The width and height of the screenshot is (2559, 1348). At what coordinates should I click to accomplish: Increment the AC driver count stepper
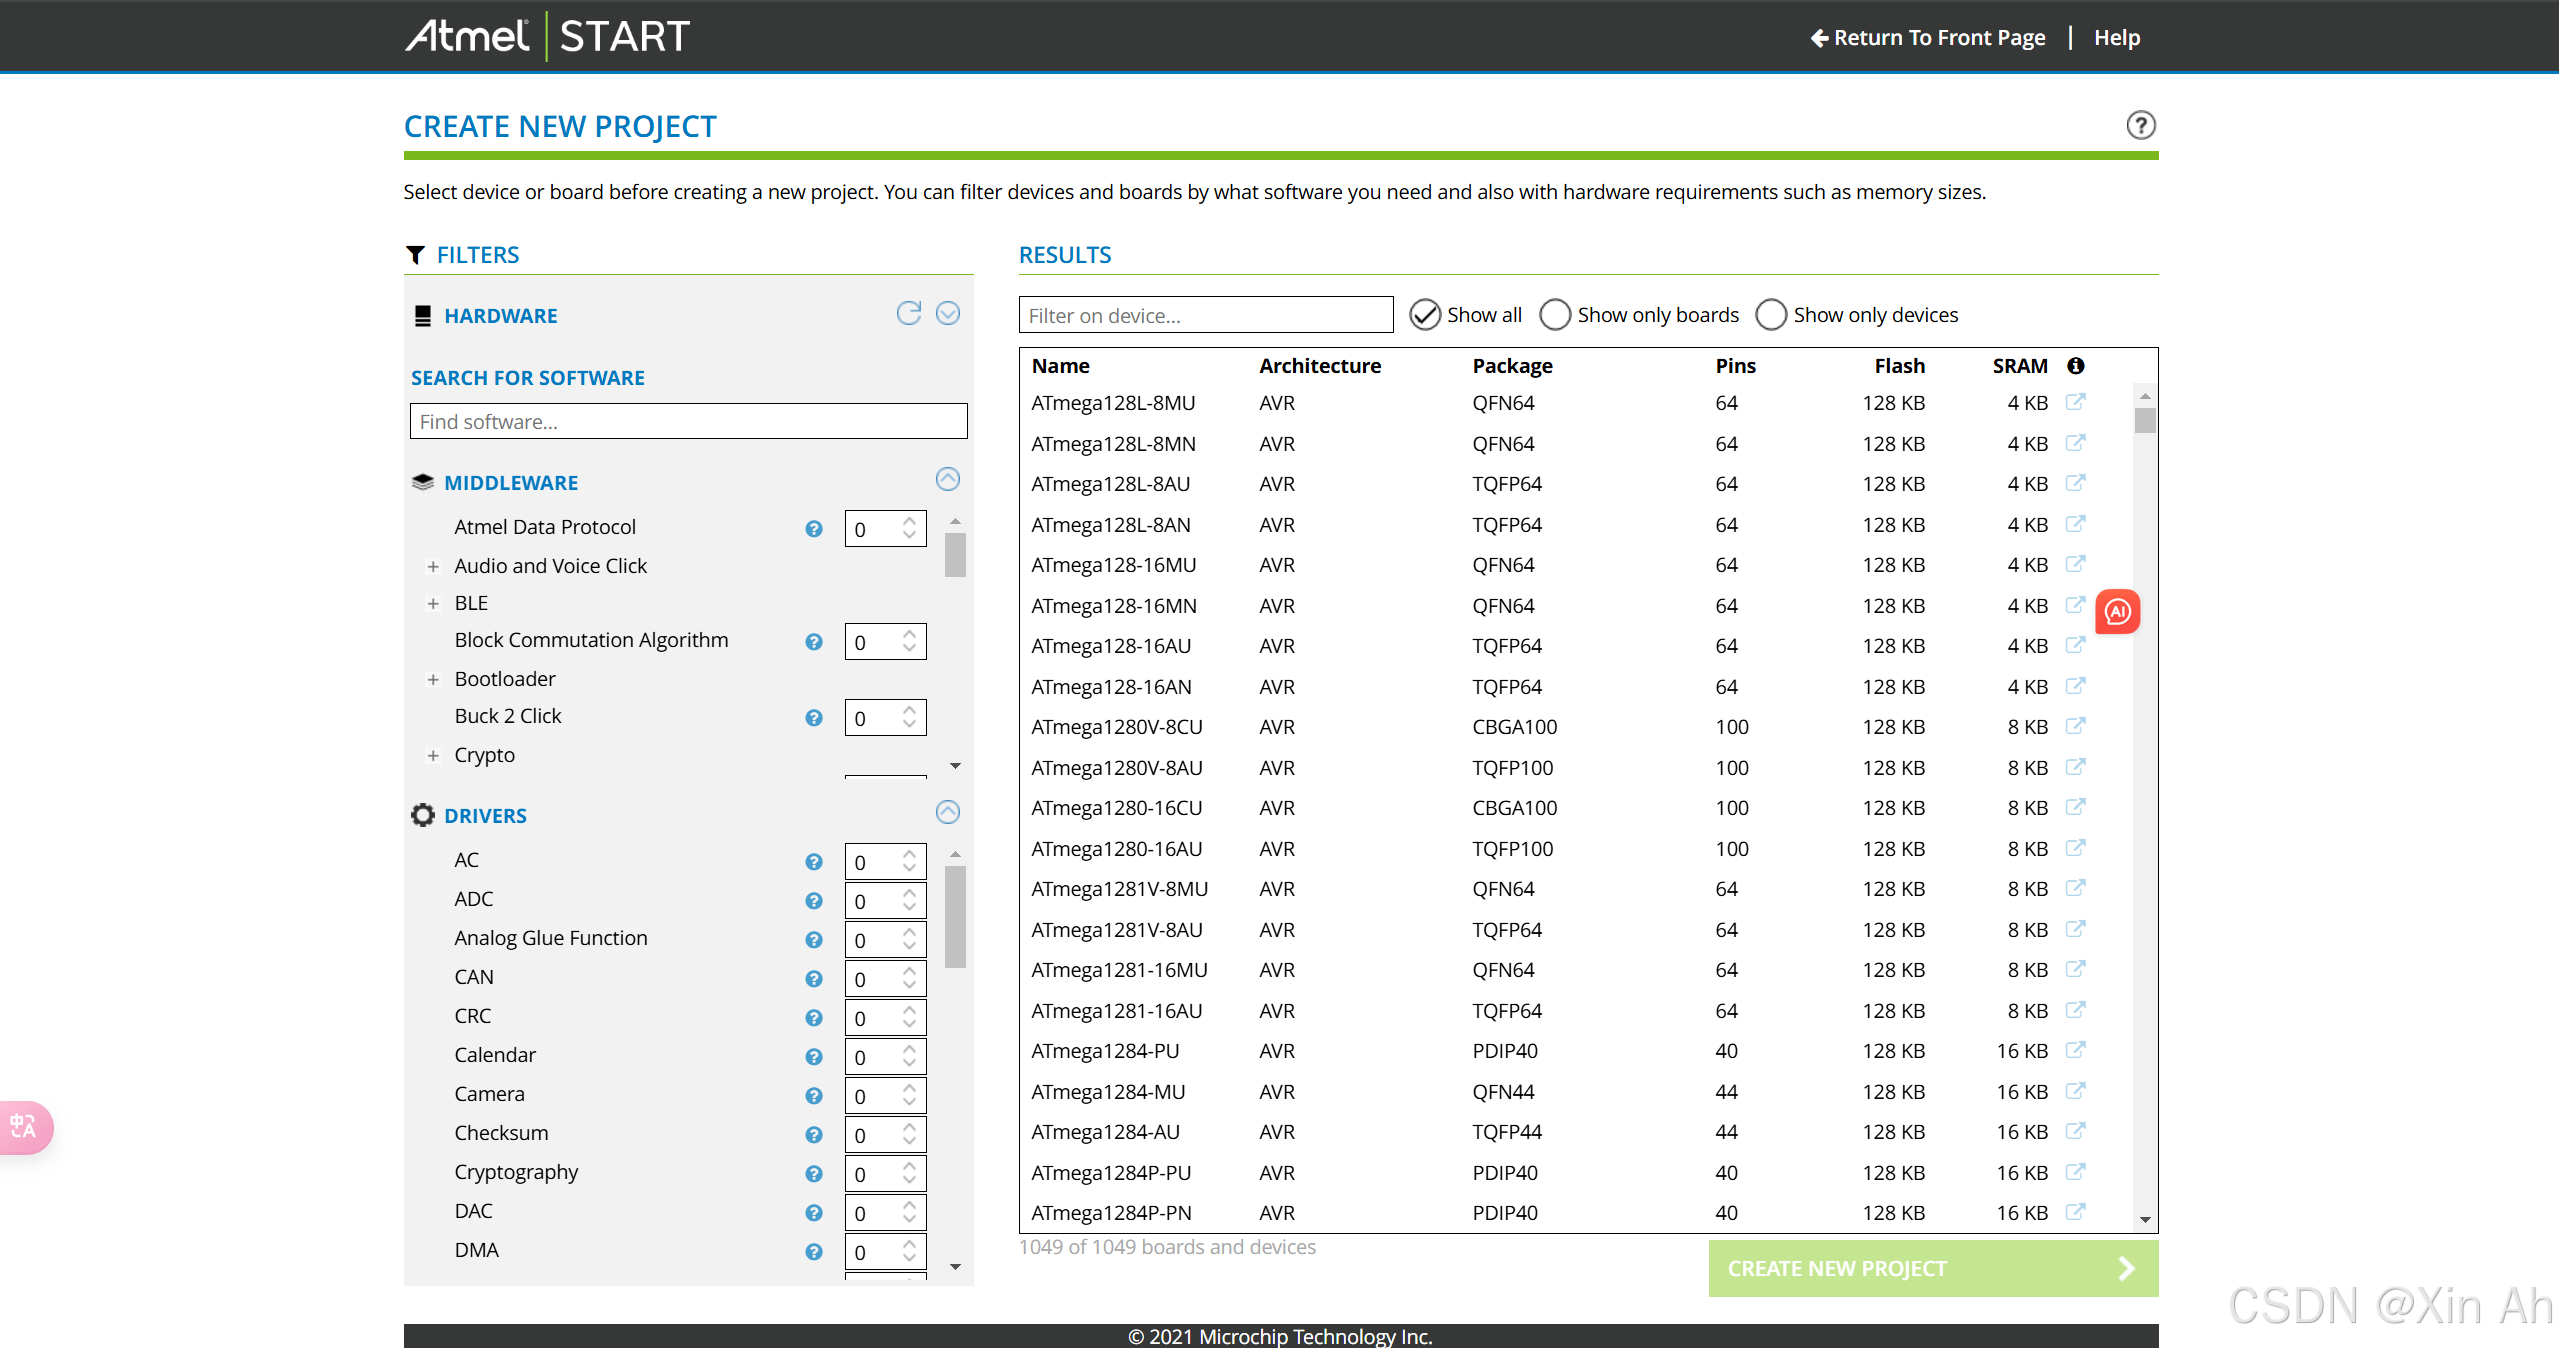pos(909,855)
